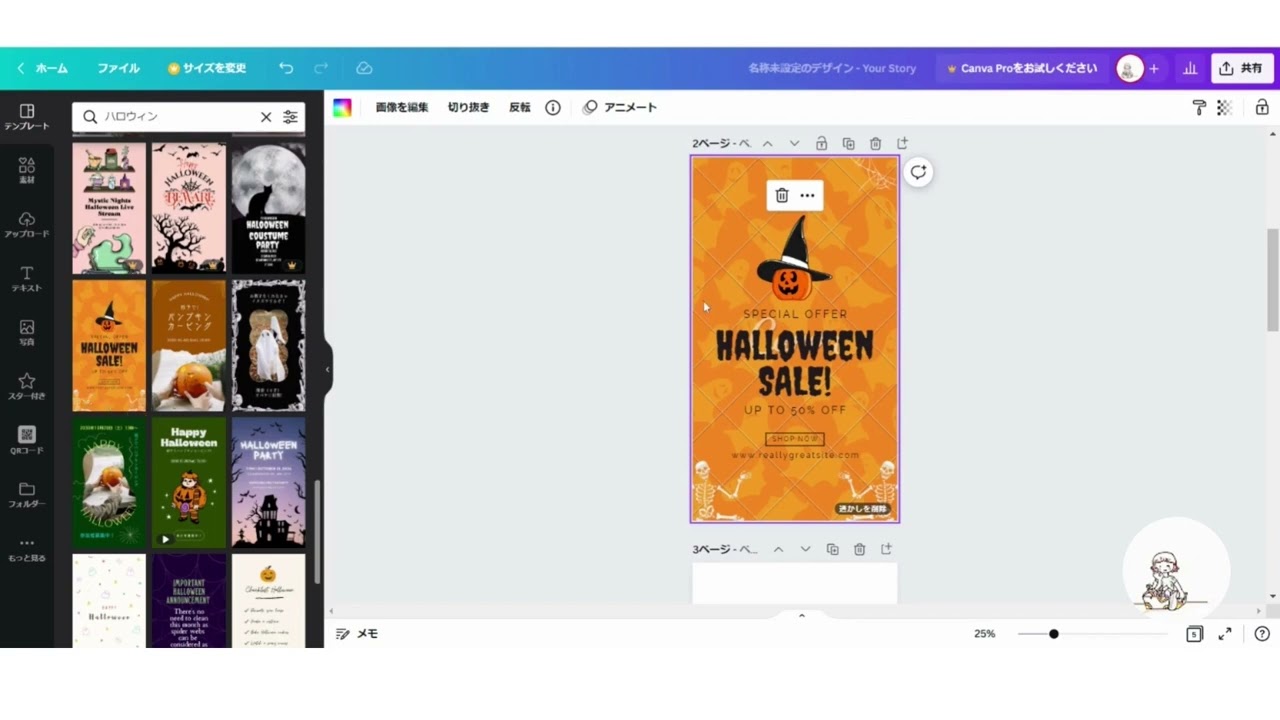
Task: Open grid view page counter icon
Action: (1194, 634)
